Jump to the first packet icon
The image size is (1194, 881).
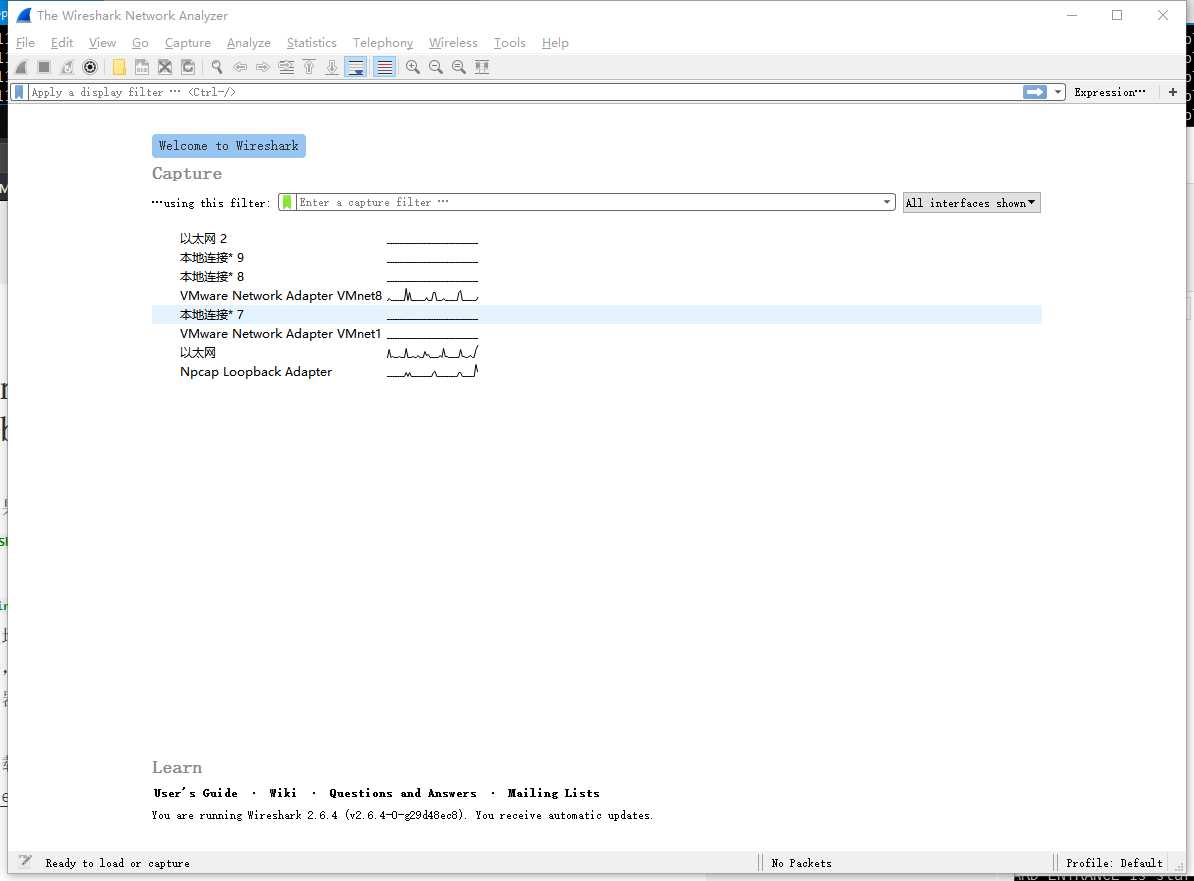pyautogui.click(x=309, y=67)
